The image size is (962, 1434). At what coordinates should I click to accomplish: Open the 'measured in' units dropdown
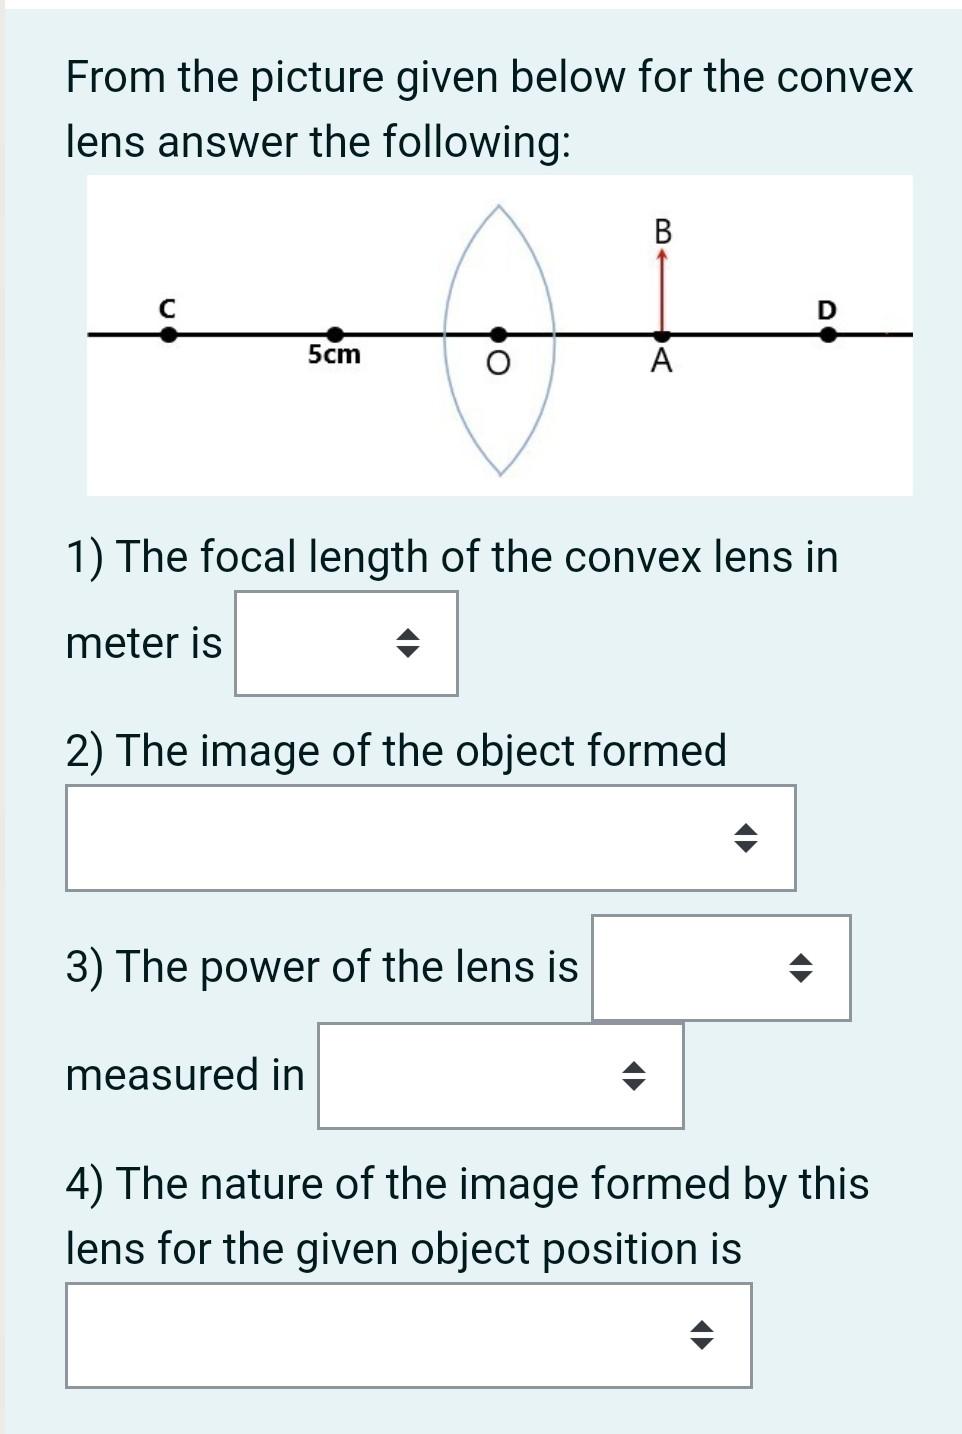(x=500, y=1075)
